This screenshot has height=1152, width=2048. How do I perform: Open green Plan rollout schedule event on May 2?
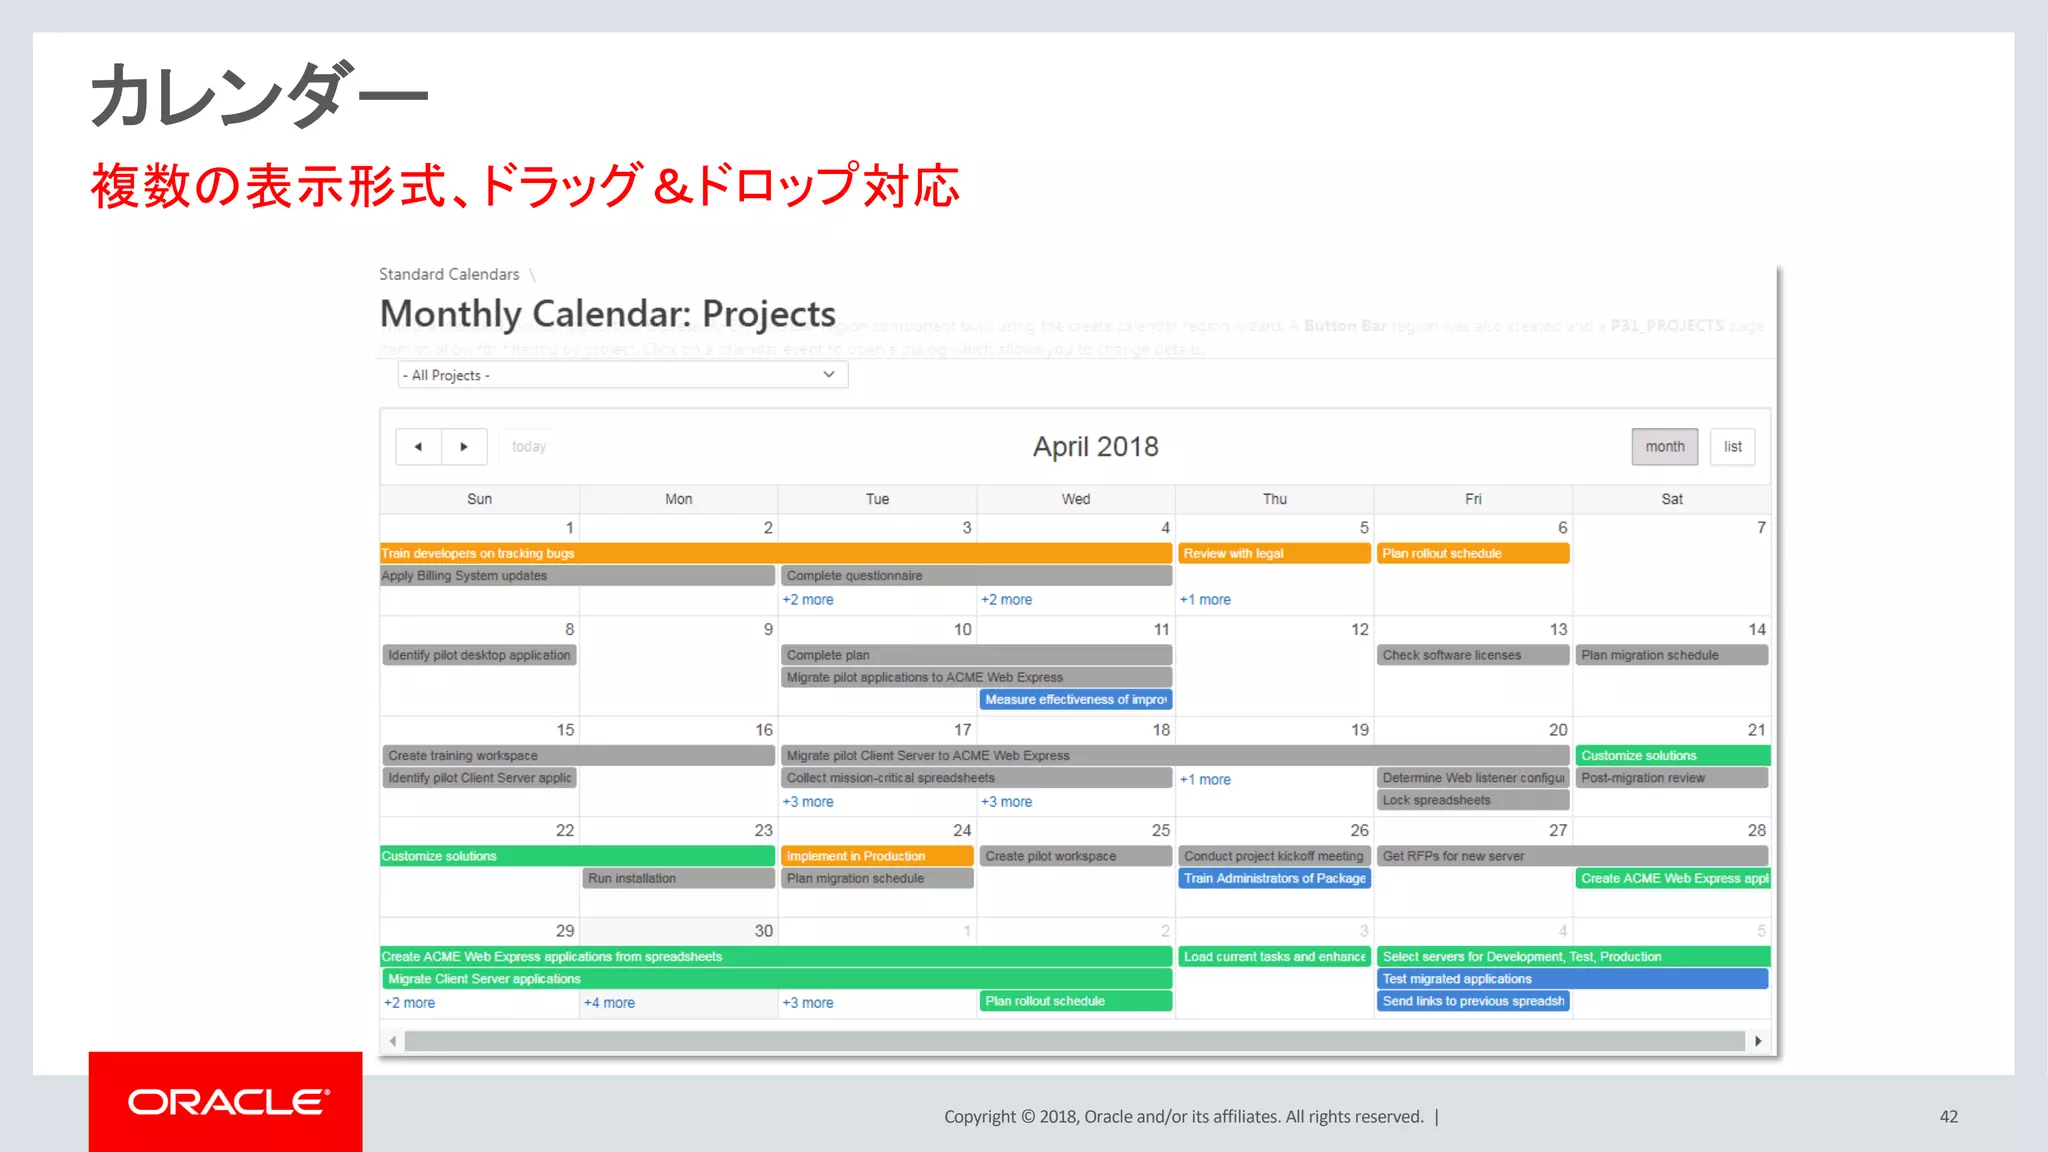coord(1076,1001)
